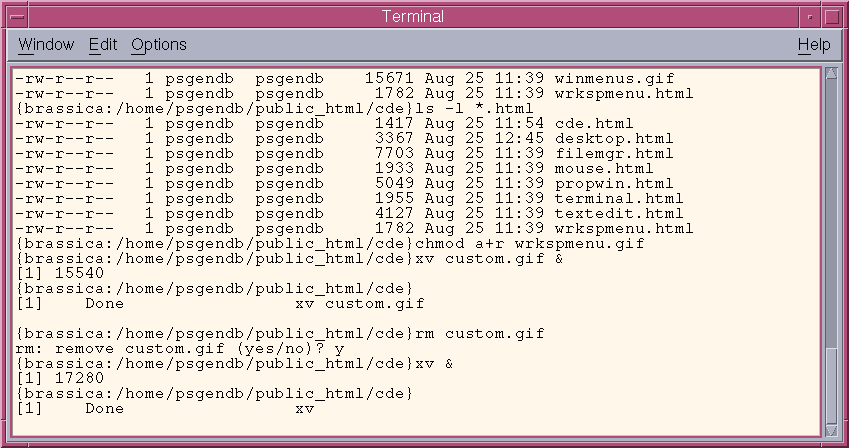Open the window menu button in title bar
The width and height of the screenshot is (849, 448).
pyautogui.click(x=17, y=17)
